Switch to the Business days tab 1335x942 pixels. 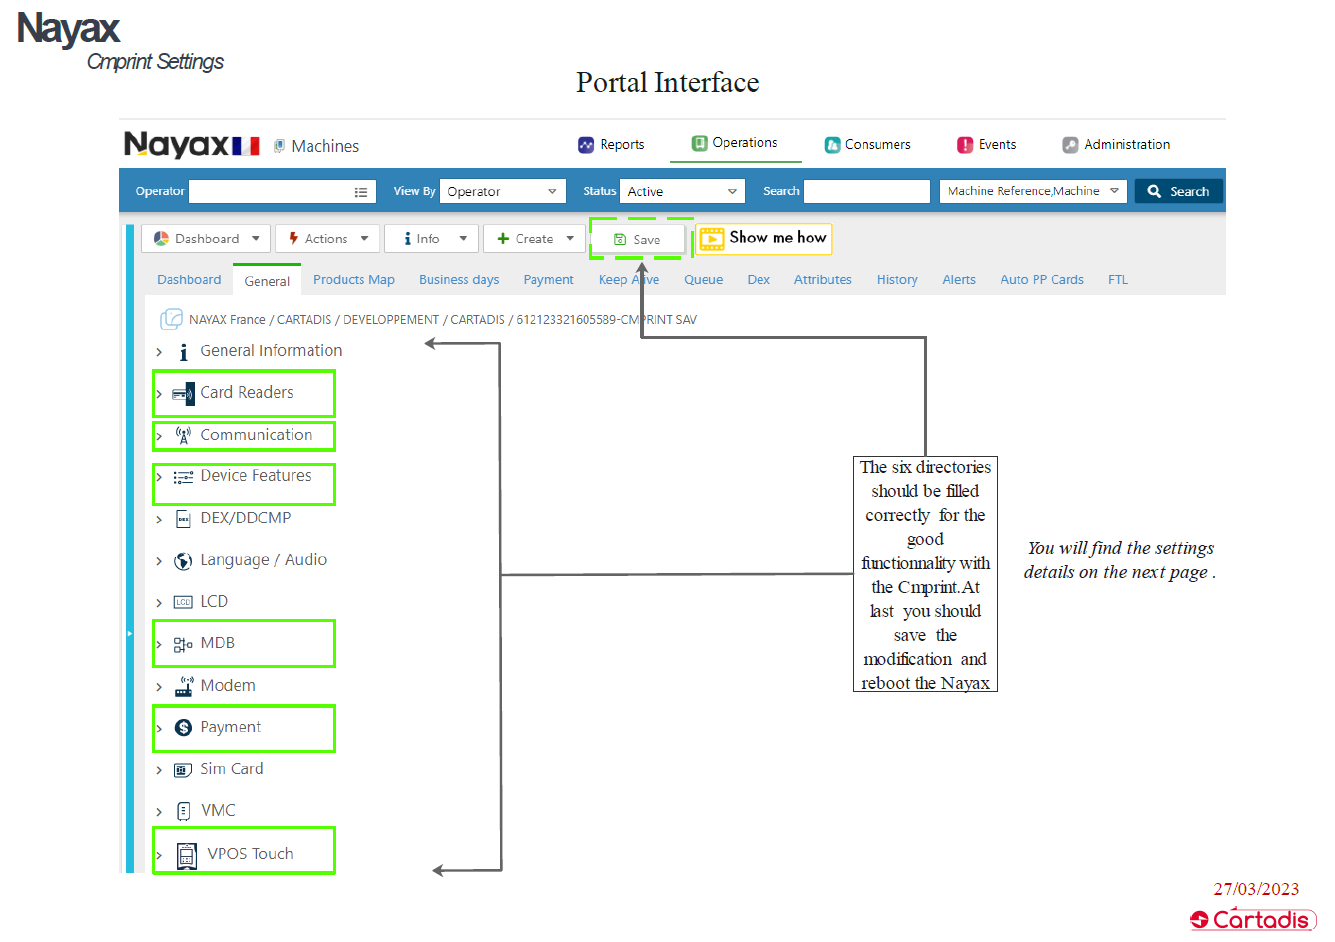[459, 280]
